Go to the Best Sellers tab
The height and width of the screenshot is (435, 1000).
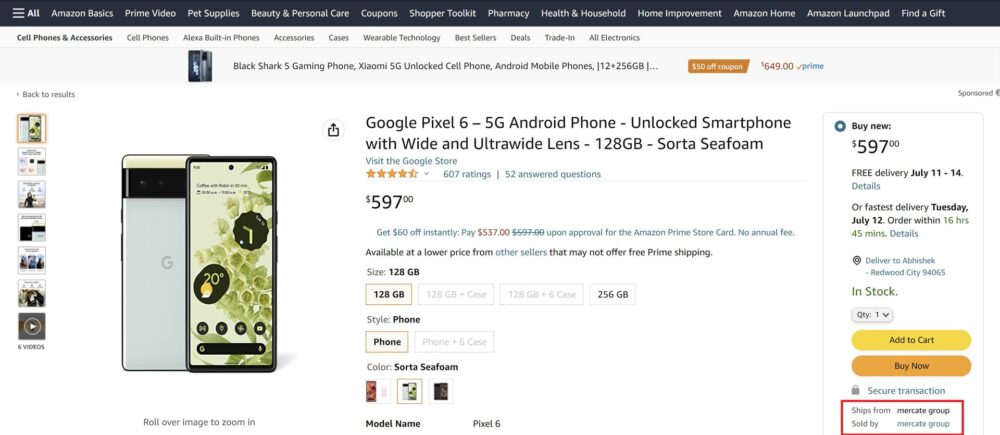pos(476,38)
